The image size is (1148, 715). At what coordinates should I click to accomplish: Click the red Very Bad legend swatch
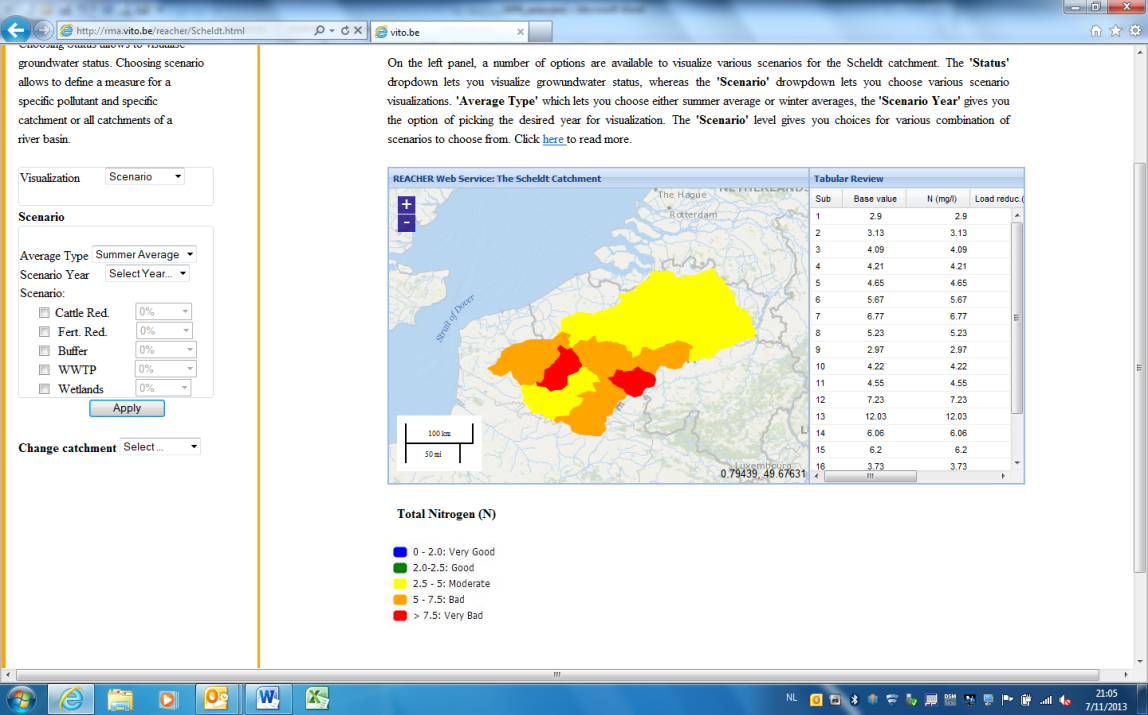(400, 616)
